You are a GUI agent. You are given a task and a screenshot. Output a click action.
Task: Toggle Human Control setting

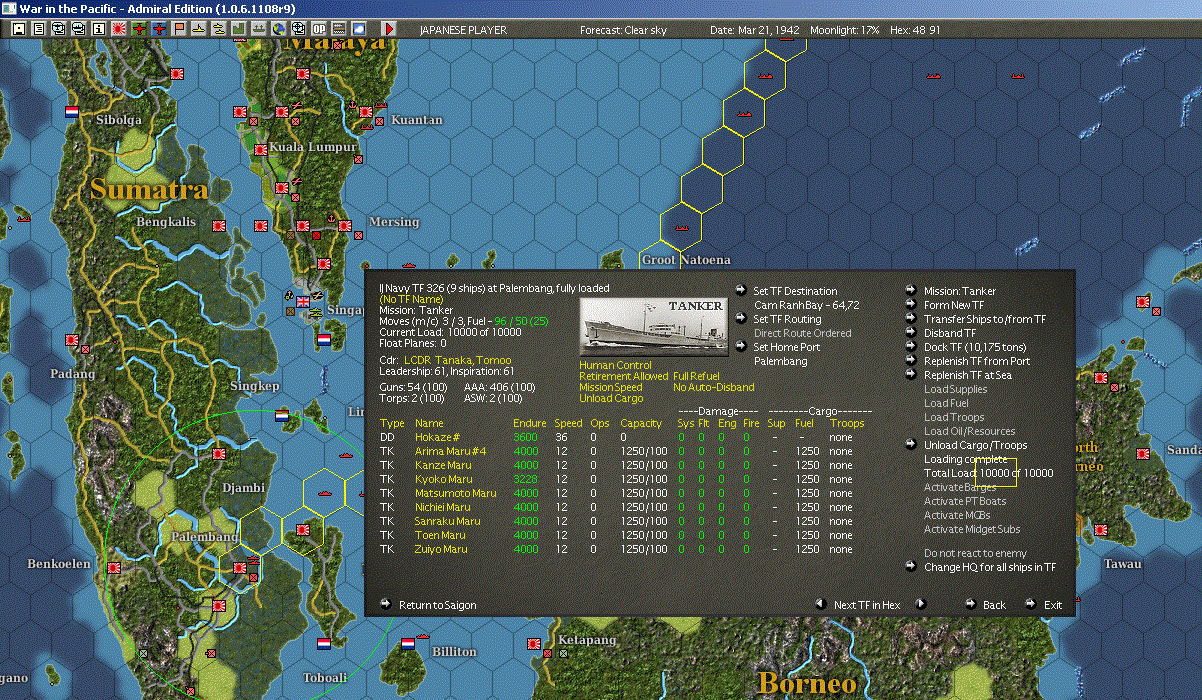(615, 366)
